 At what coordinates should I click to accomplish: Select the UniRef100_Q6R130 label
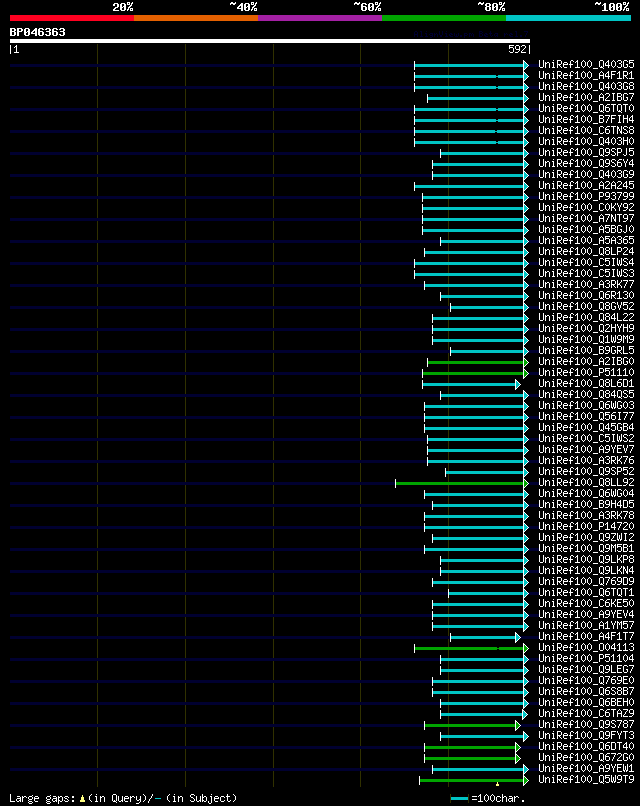(586, 296)
